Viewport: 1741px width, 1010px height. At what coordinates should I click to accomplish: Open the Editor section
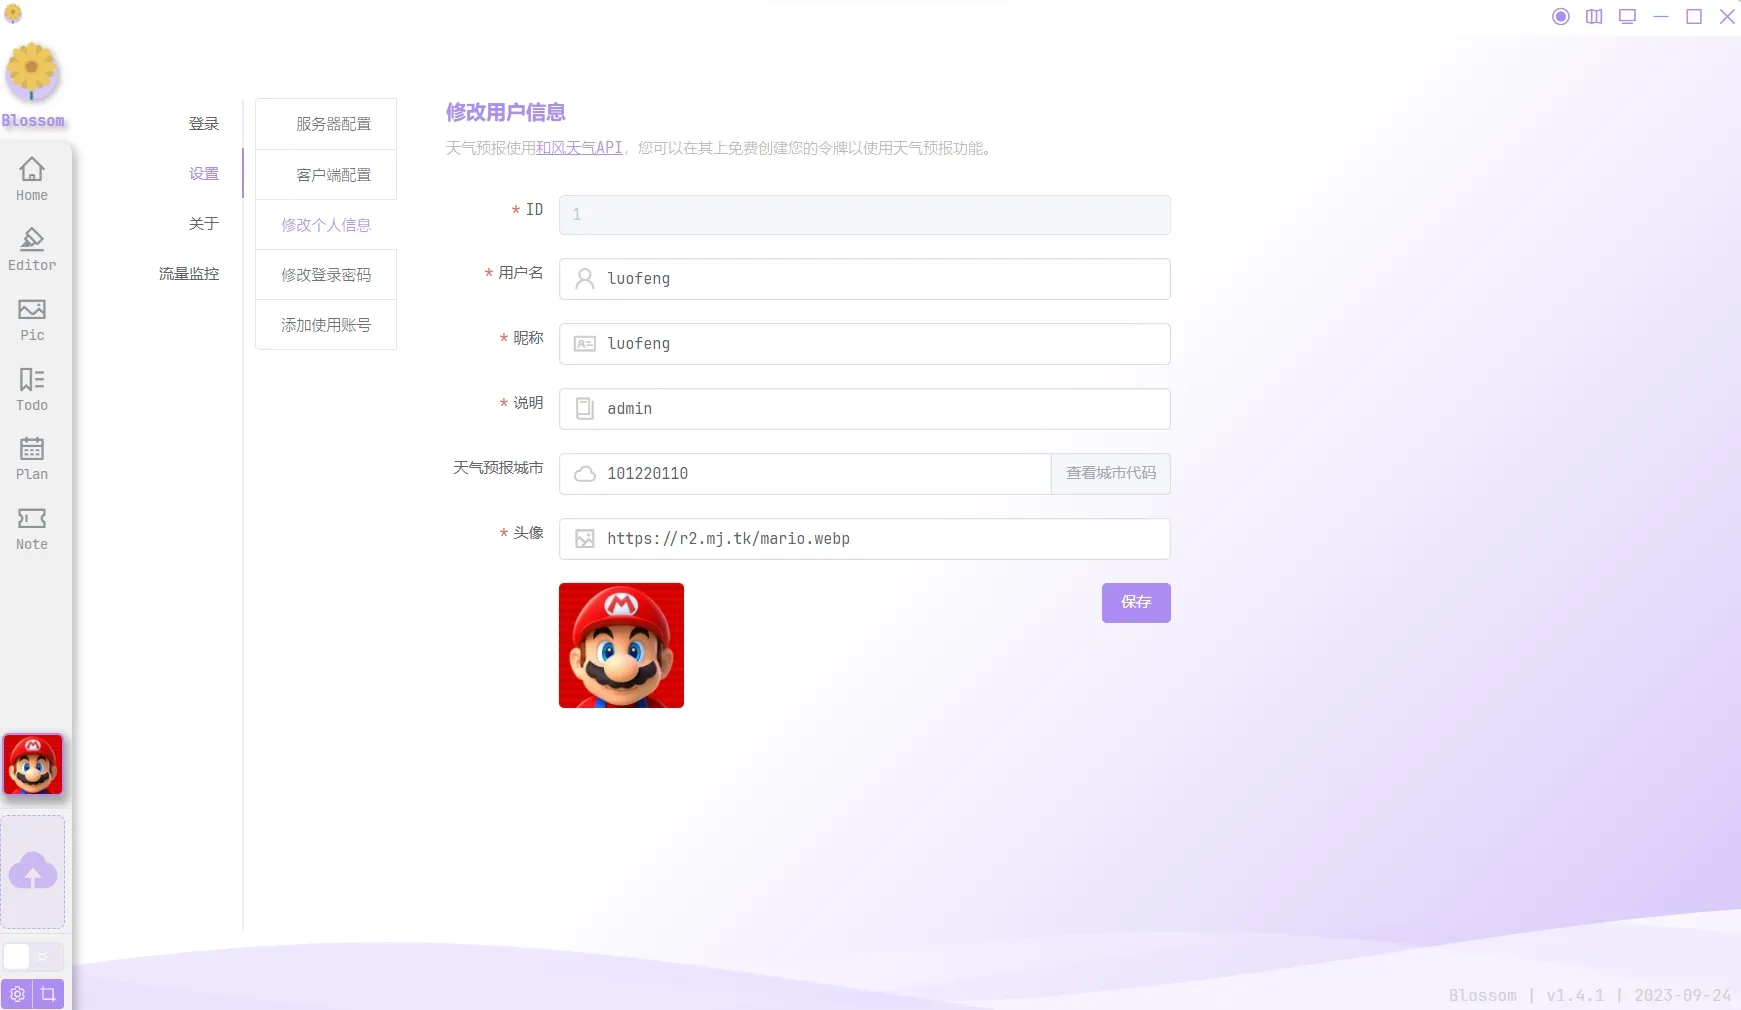(x=32, y=250)
